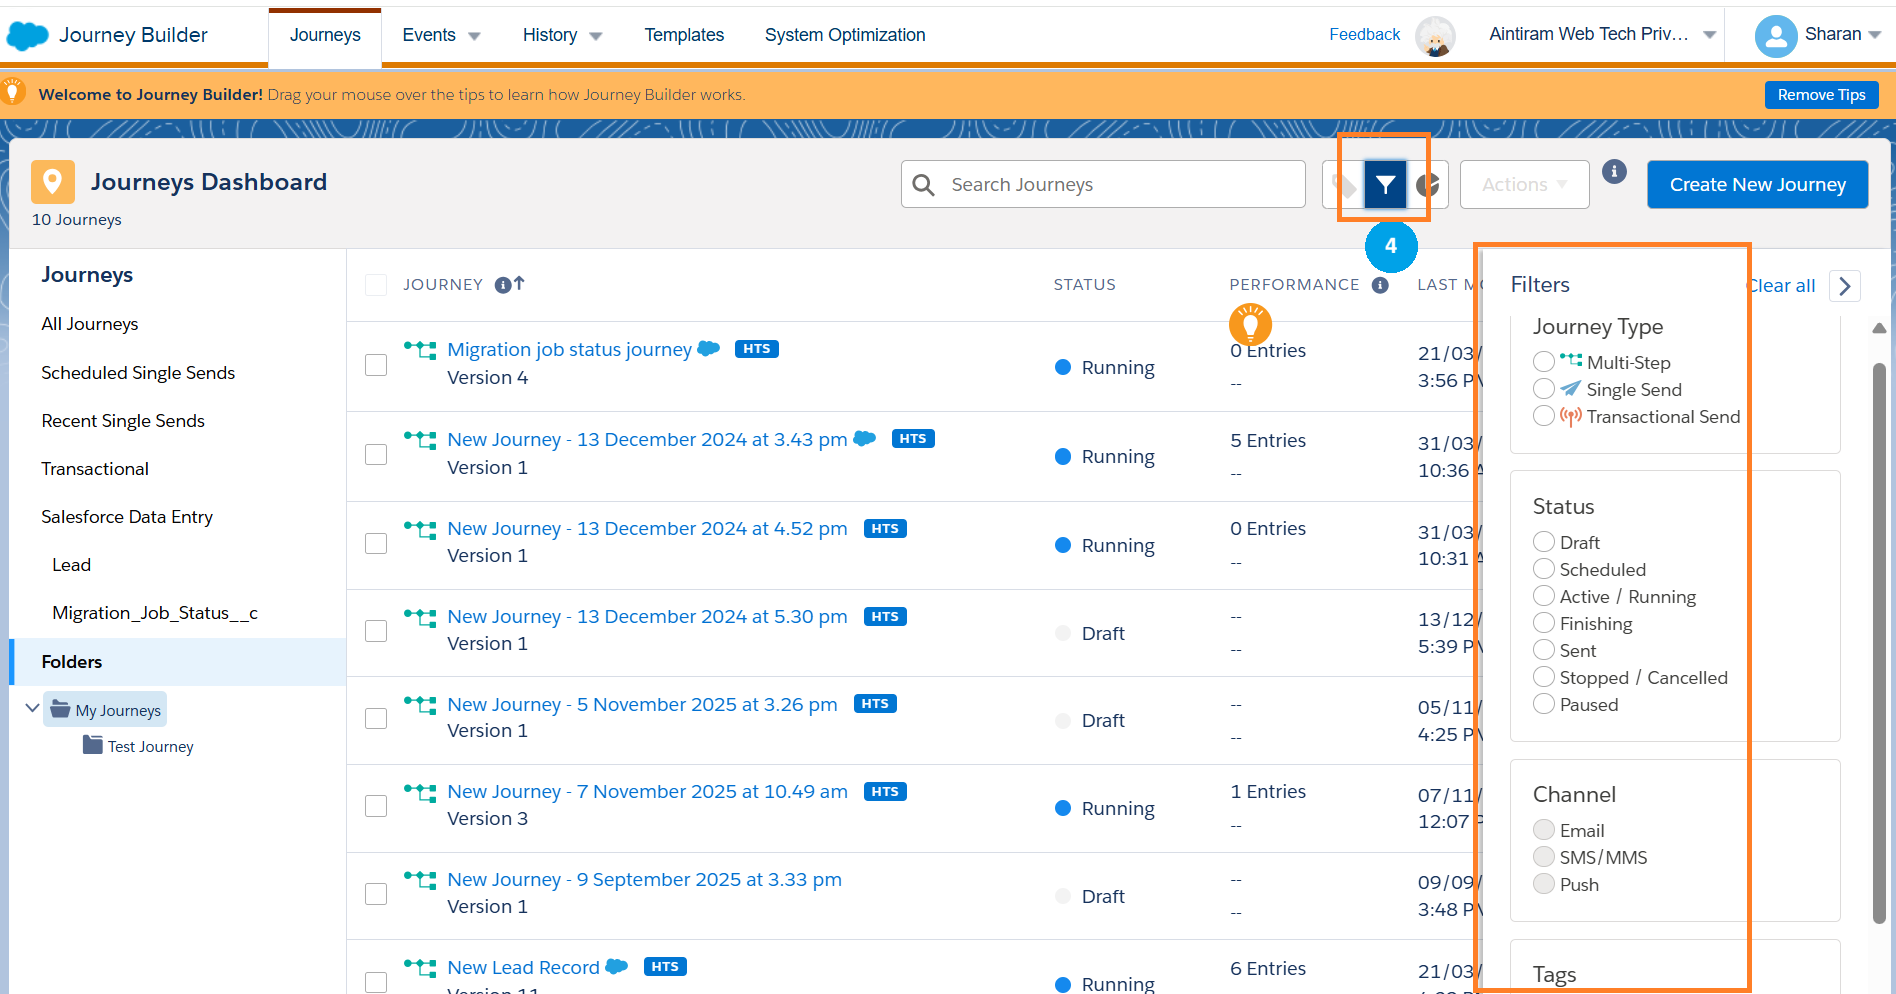Screen dimensions: 1896x994
Task: Click the Performance column info icon
Action: (1380, 285)
